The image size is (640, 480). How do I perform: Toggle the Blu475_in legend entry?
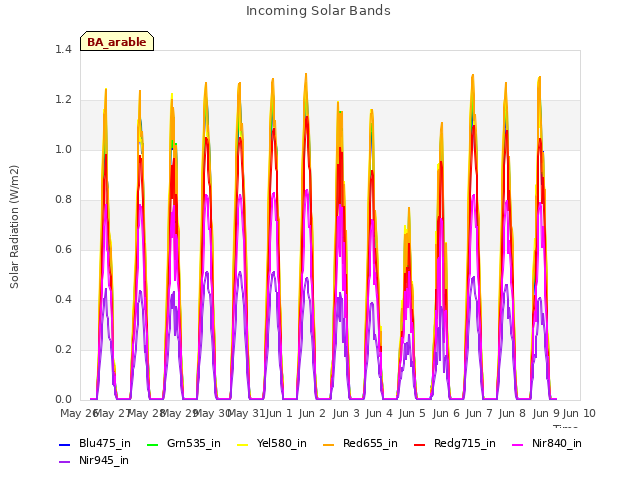(95, 443)
